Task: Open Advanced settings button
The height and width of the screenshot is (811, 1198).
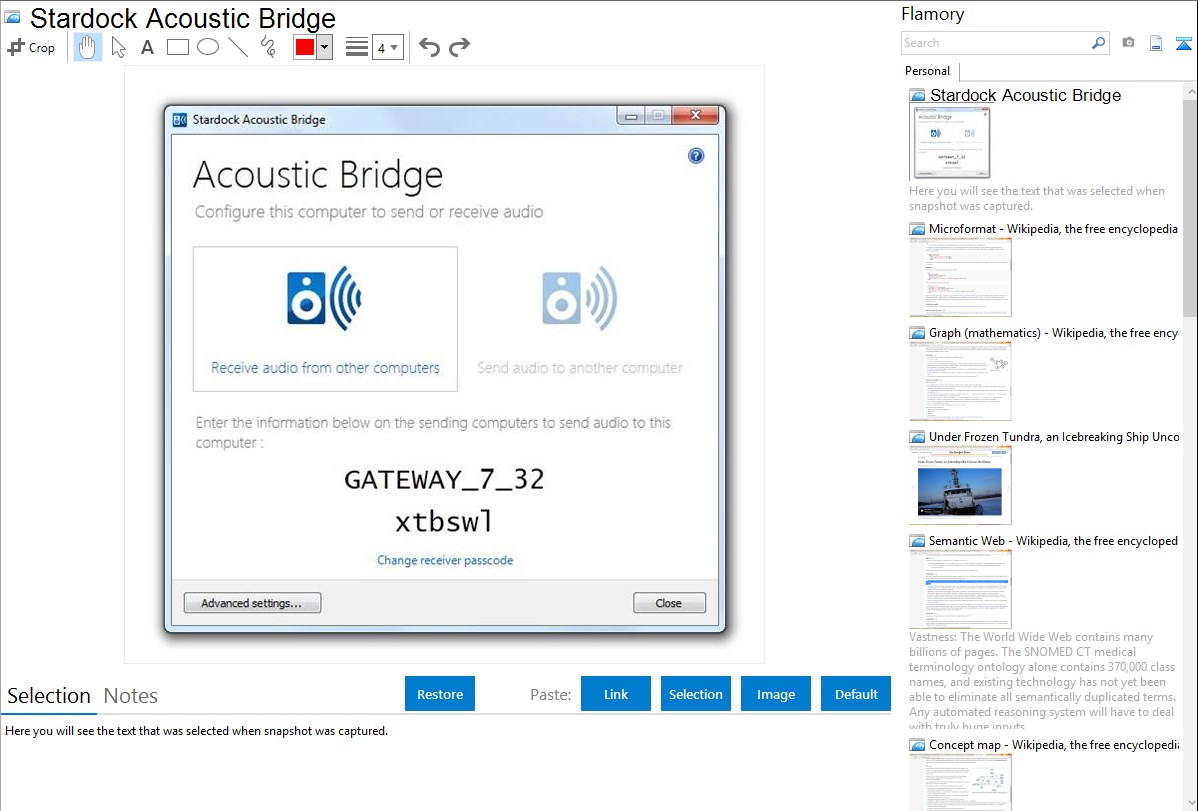Action: coord(252,603)
